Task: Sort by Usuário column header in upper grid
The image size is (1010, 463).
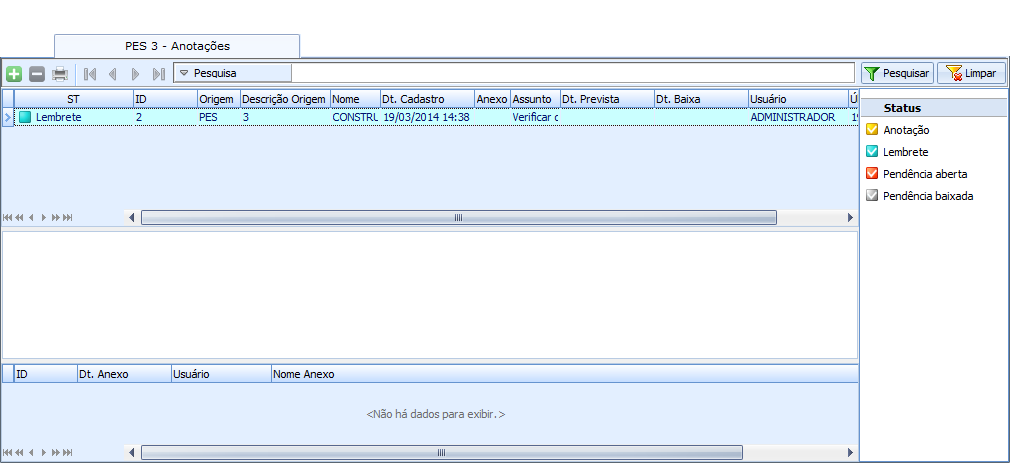Action: [x=798, y=99]
